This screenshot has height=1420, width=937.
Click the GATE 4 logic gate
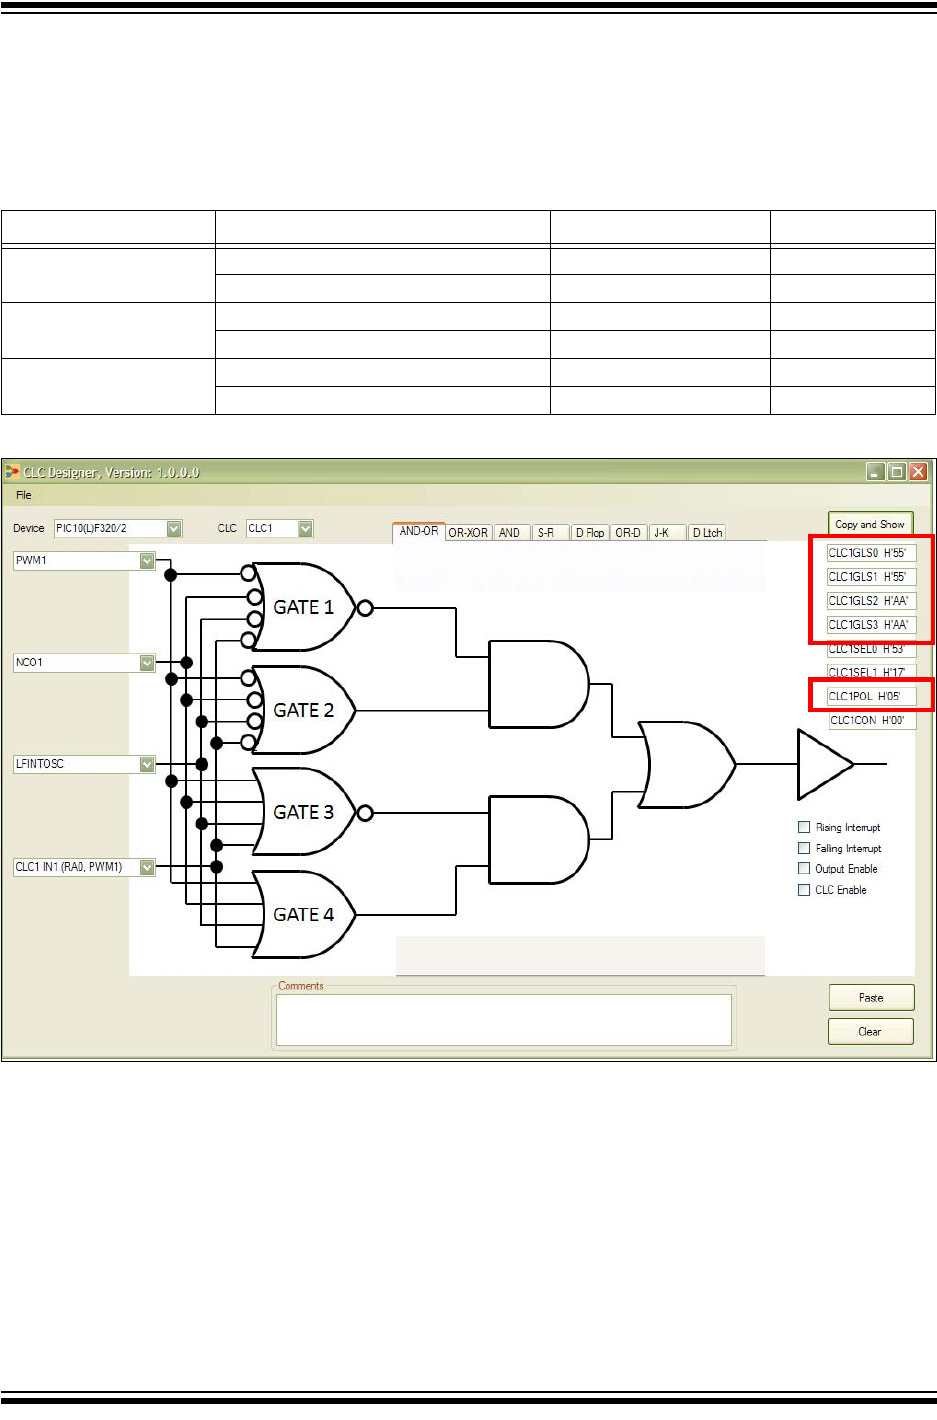coord(303,915)
